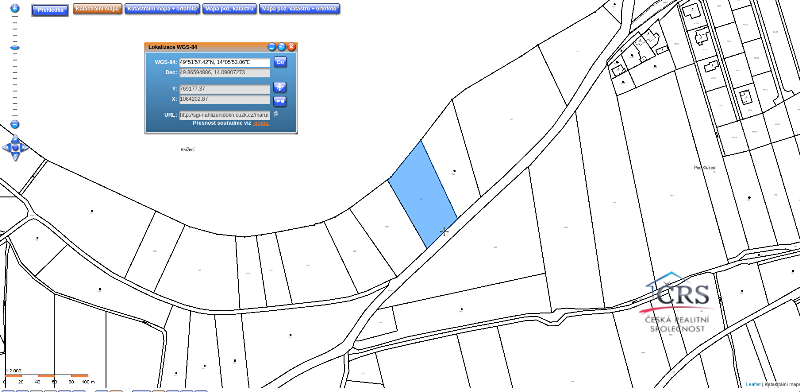Pan the map right with arrow
The height and width of the screenshot is (392, 800).
24,148
